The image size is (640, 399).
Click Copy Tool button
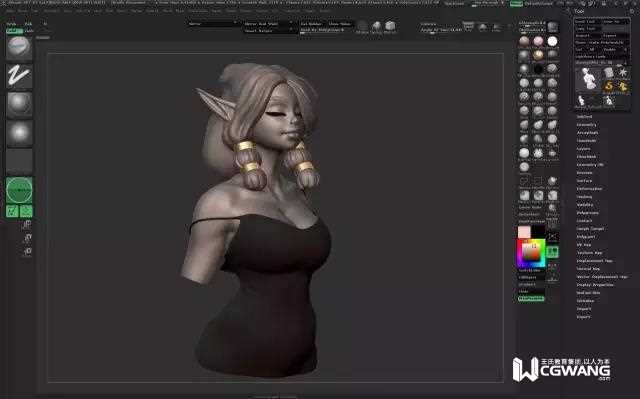[x=587, y=29]
